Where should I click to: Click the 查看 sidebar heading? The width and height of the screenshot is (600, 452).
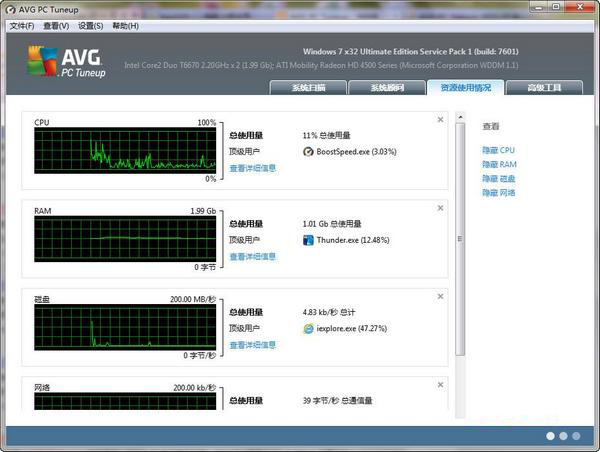pyautogui.click(x=491, y=126)
